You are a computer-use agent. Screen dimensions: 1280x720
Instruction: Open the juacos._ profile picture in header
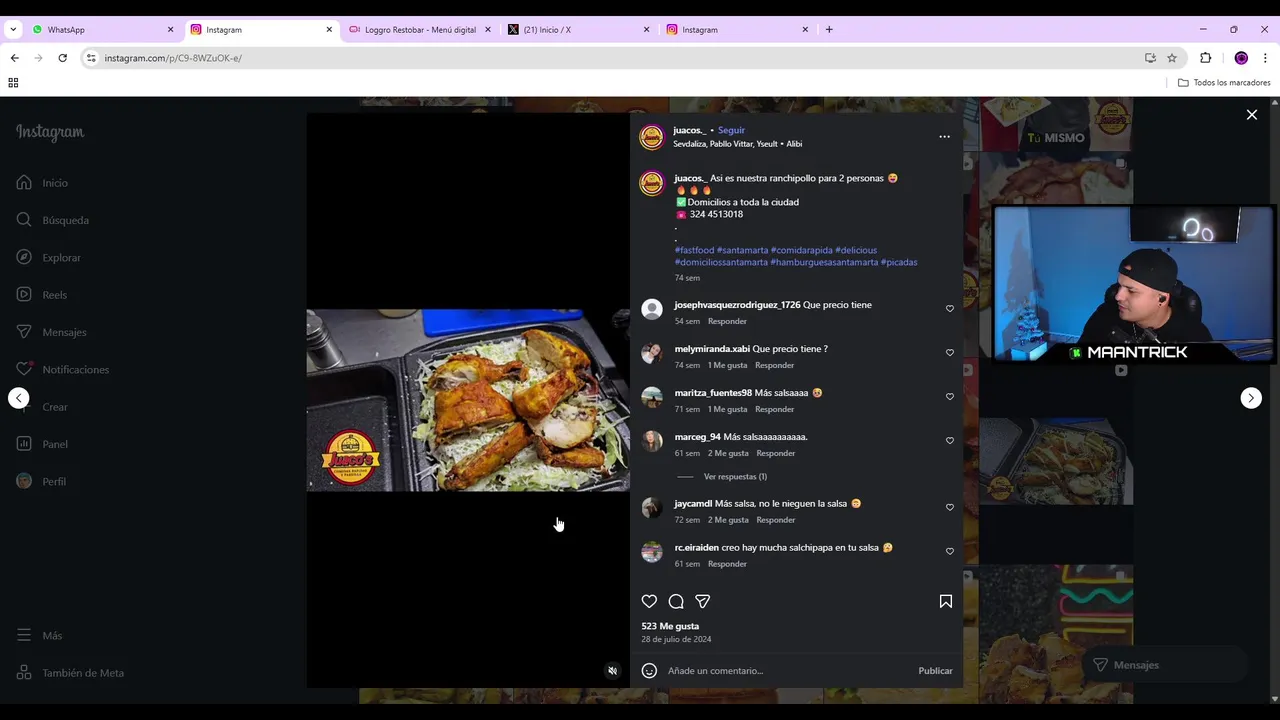[x=652, y=137]
